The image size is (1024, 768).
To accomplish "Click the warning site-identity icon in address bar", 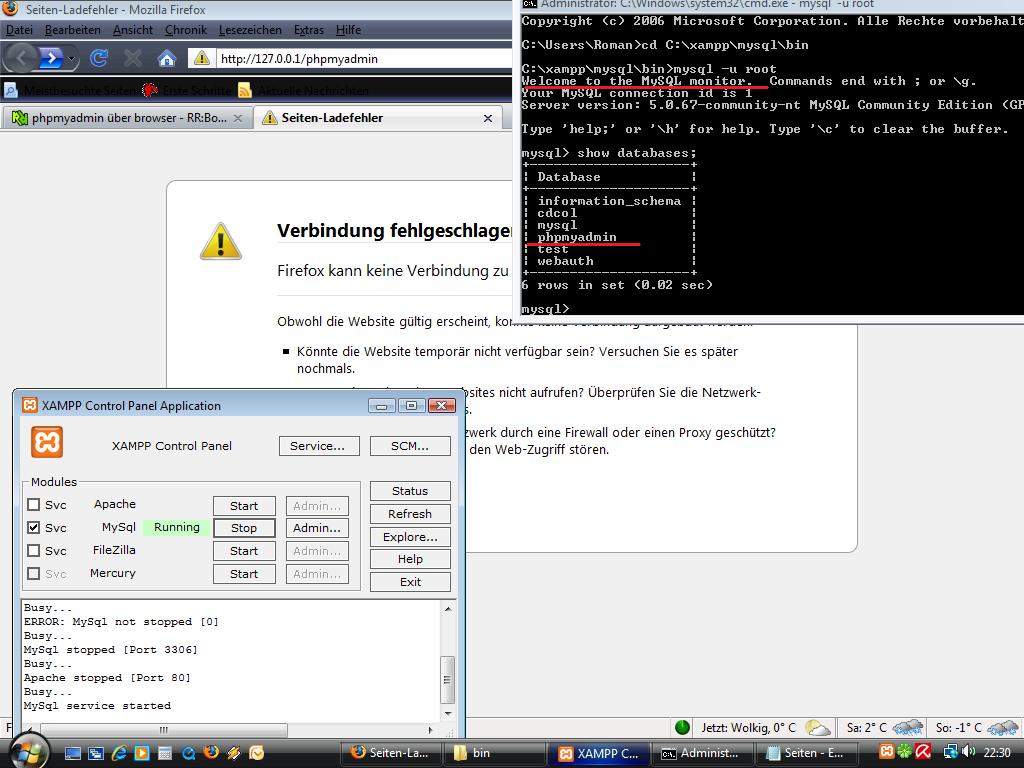I will pos(202,58).
